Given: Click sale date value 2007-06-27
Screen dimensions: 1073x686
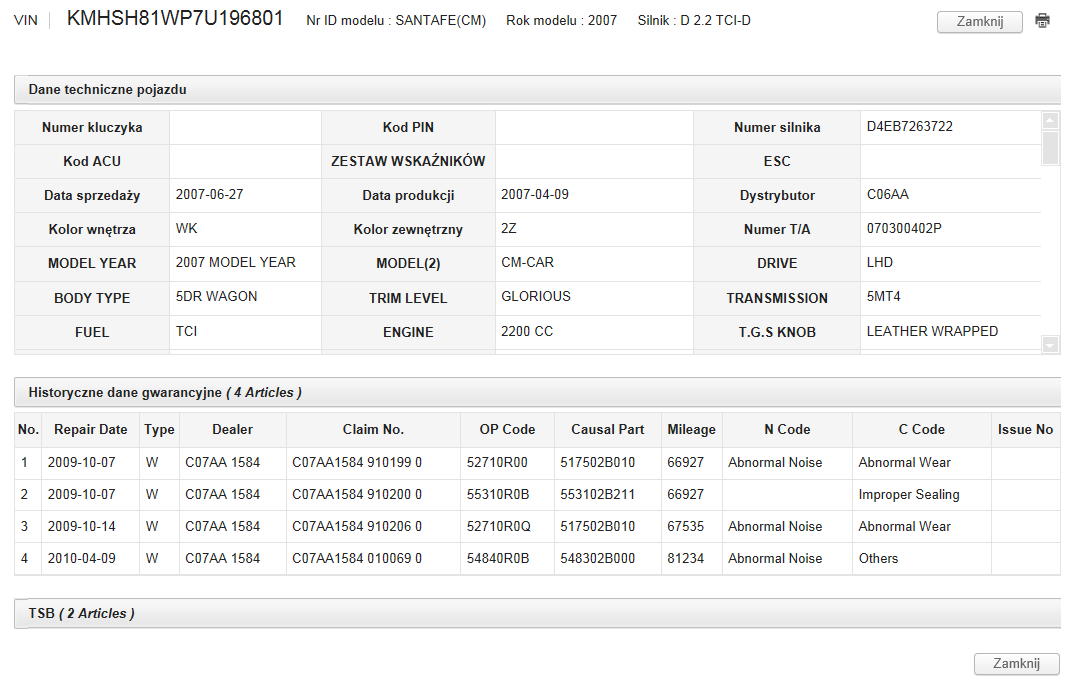Looking at the screenshot, I should (209, 194).
